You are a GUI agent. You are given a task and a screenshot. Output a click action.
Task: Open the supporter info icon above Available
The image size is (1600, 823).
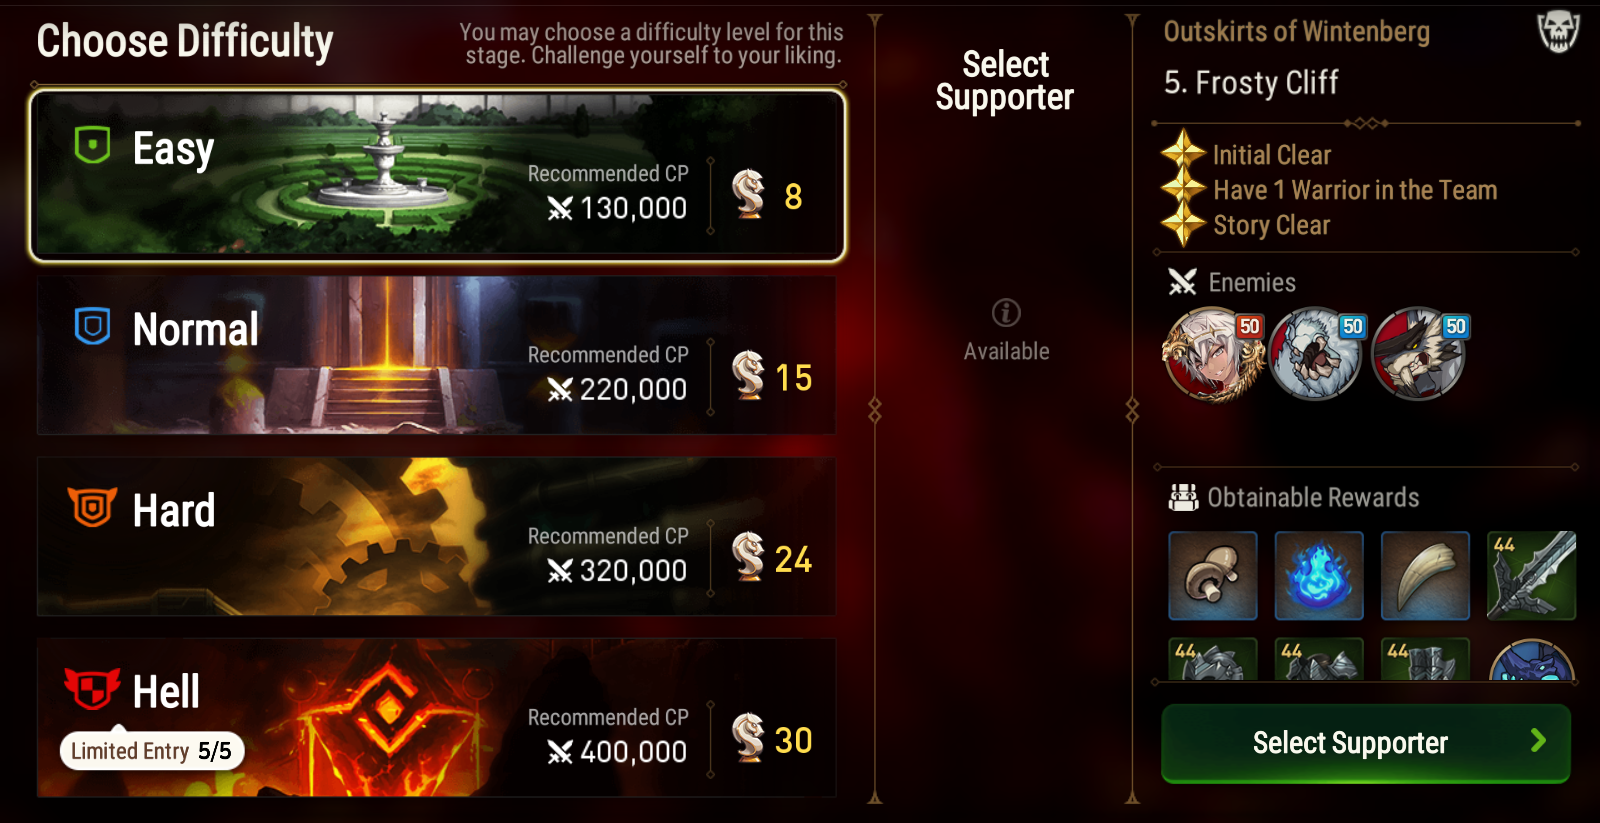point(1006,313)
